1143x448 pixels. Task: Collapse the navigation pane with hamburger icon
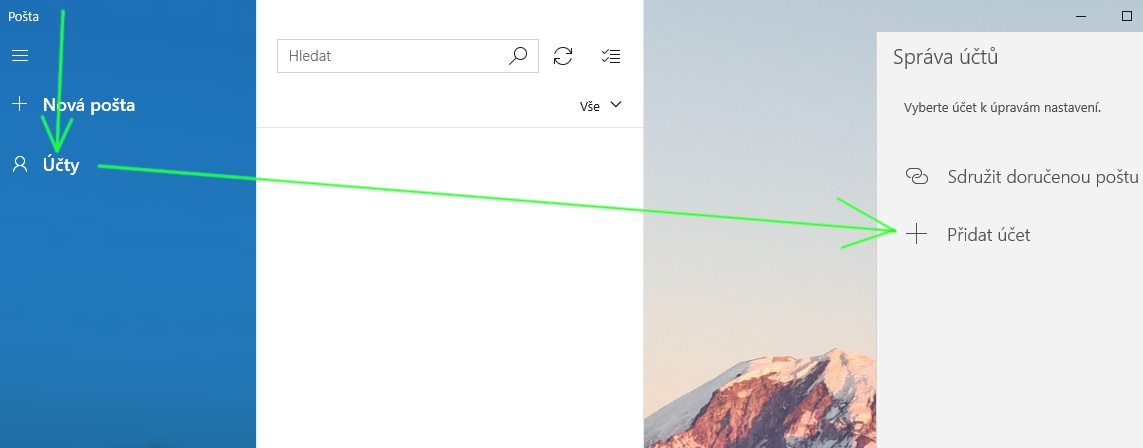tap(20, 55)
